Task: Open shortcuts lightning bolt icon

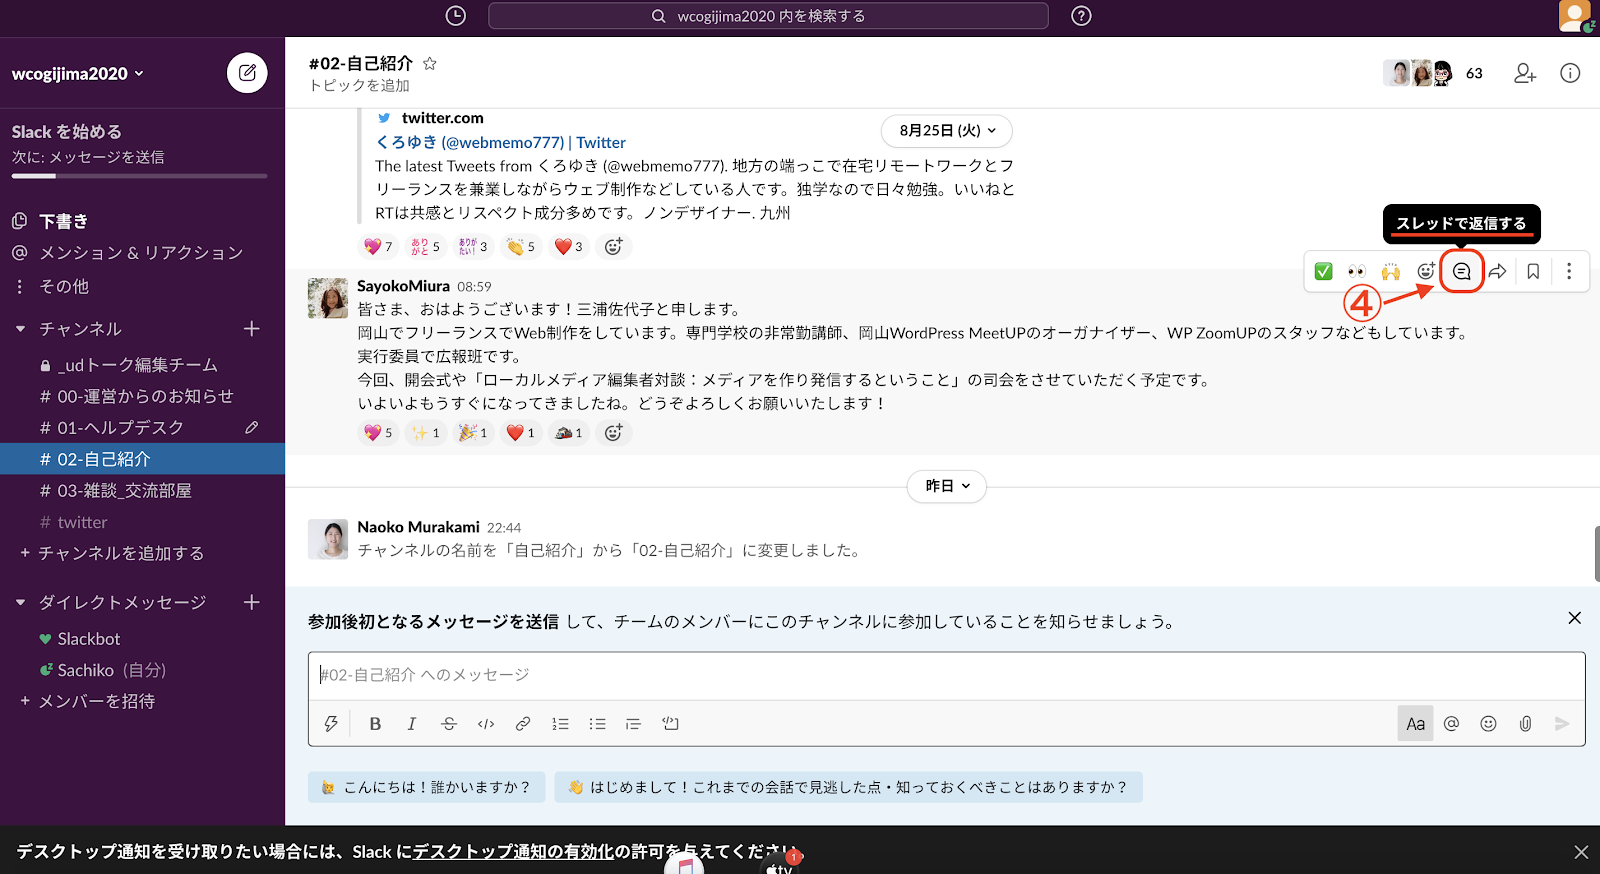Action: [x=331, y=723]
